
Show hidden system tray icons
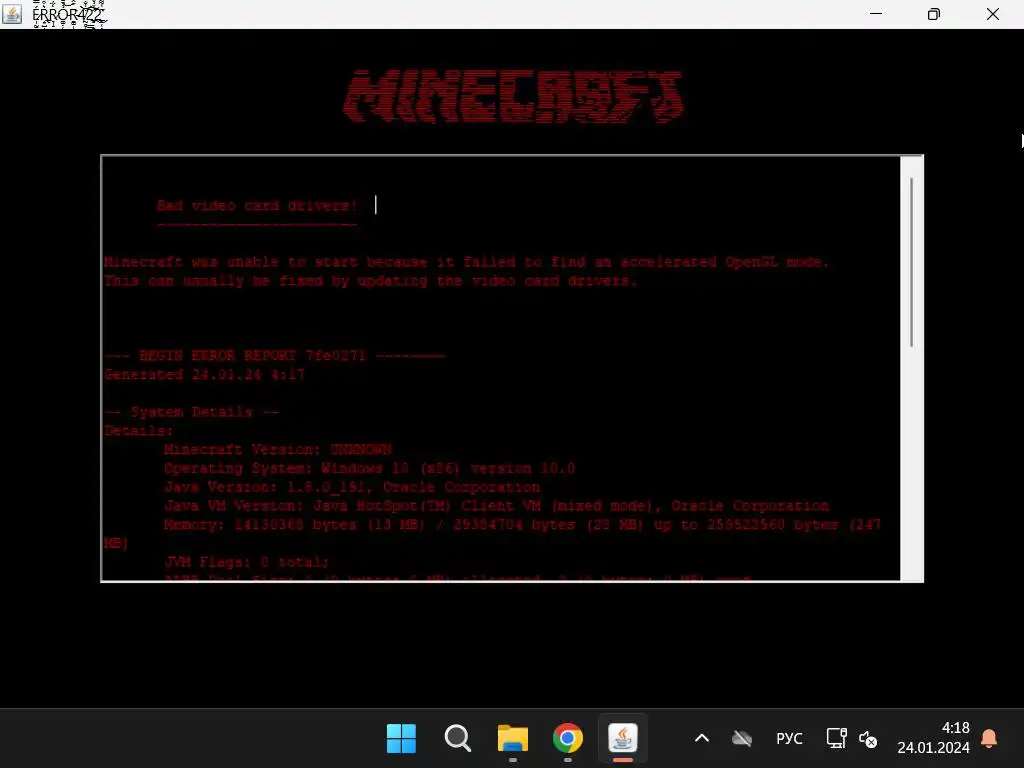[702, 739]
